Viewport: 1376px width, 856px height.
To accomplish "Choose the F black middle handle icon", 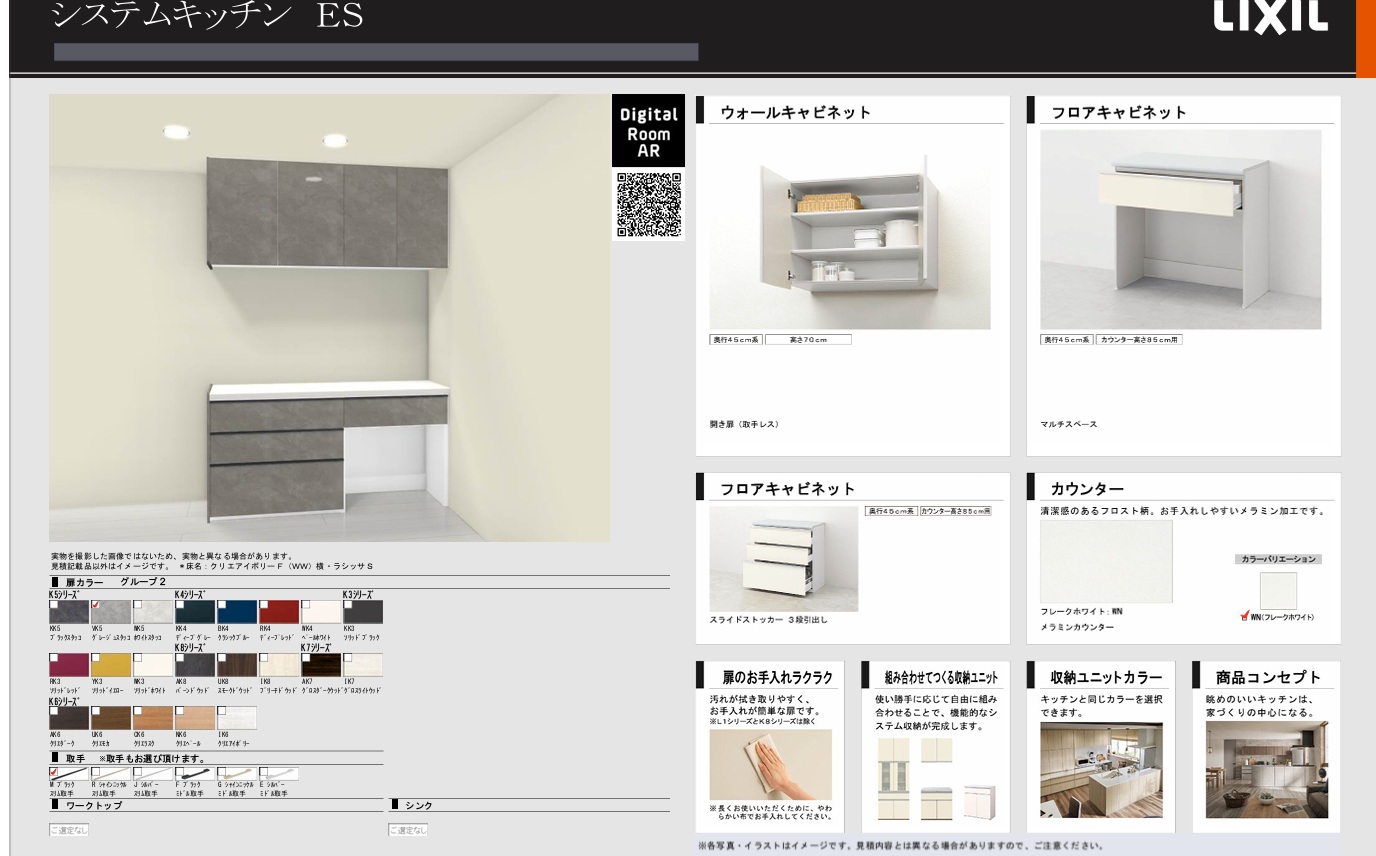I will tap(195, 774).
